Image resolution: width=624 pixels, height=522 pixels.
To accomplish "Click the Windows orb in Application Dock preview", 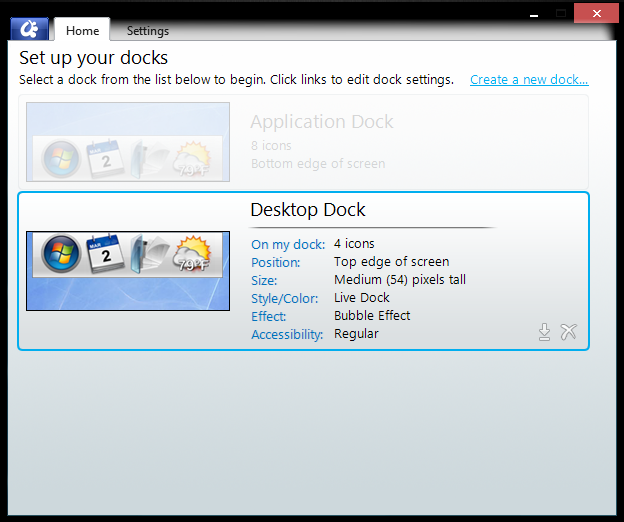I will click(61, 158).
